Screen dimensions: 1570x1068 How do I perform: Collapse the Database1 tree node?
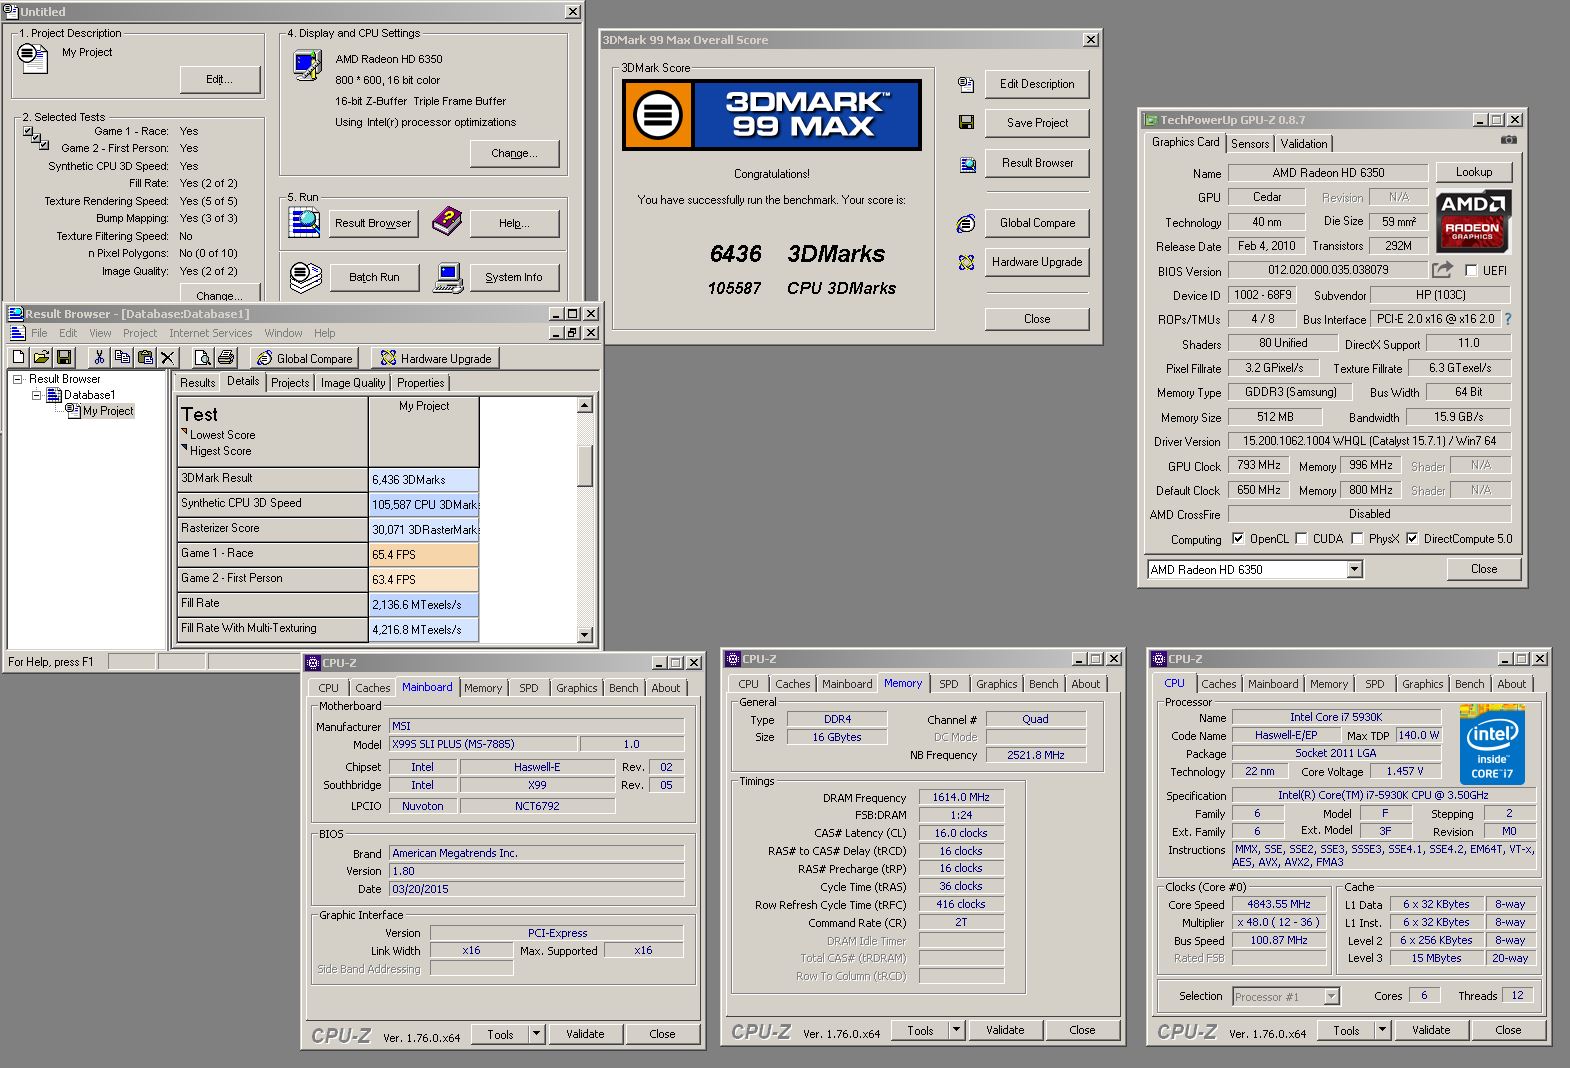tap(36, 395)
